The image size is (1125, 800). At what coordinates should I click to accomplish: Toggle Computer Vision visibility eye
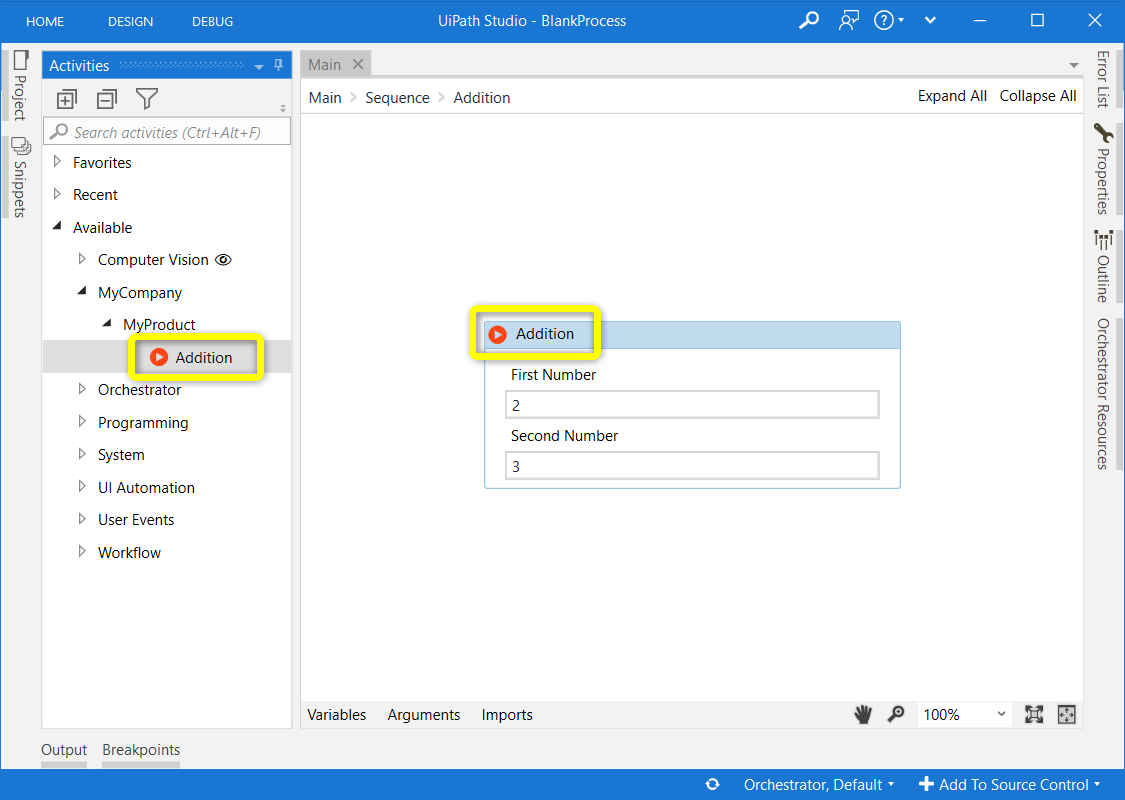(x=224, y=259)
